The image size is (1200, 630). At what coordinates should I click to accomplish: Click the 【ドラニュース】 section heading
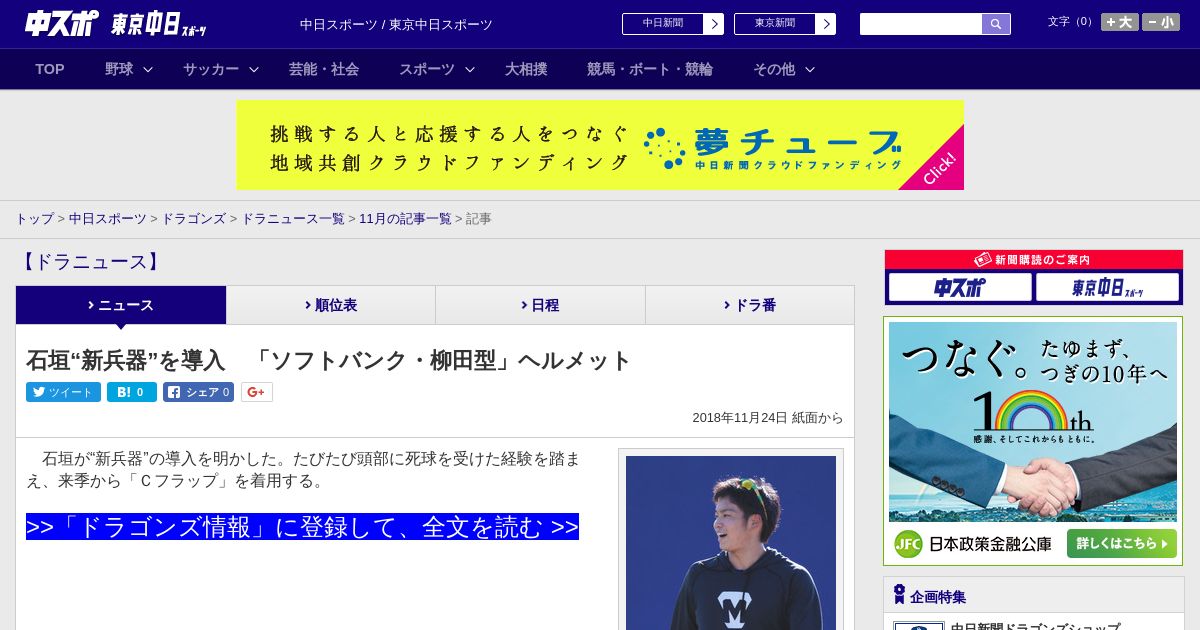click(89, 262)
